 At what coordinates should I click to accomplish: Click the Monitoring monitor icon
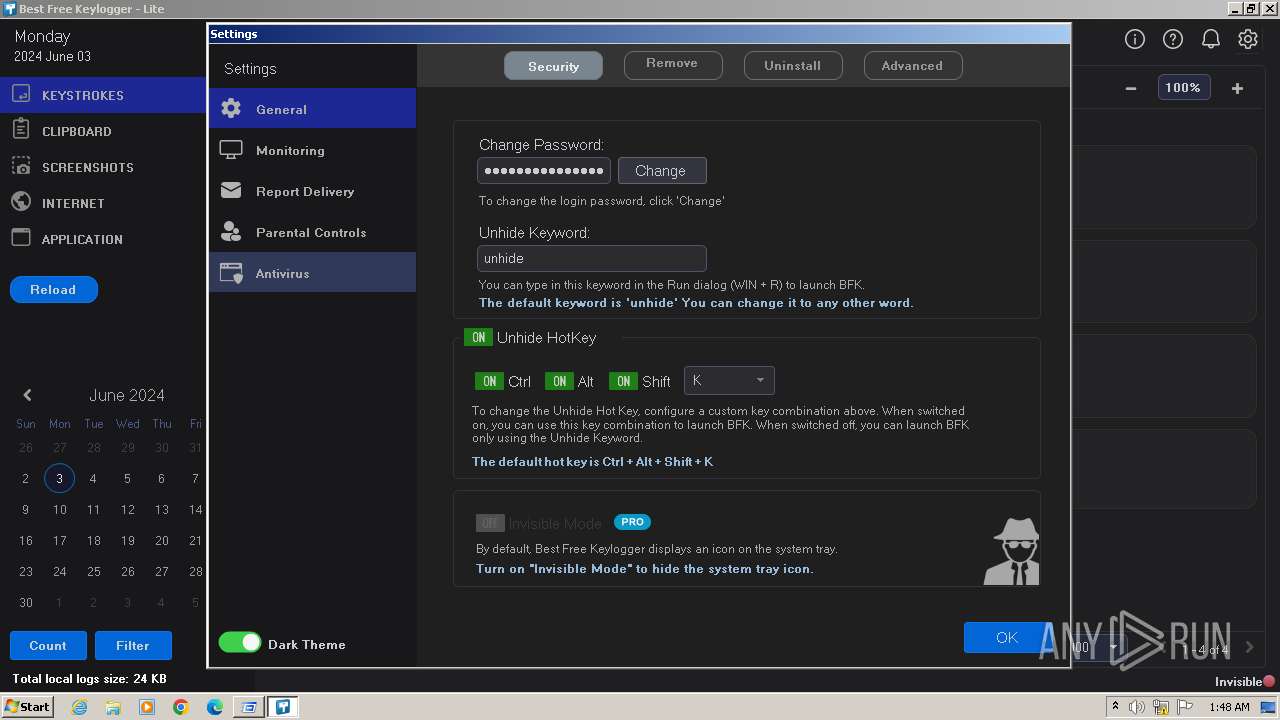pos(231,150)
